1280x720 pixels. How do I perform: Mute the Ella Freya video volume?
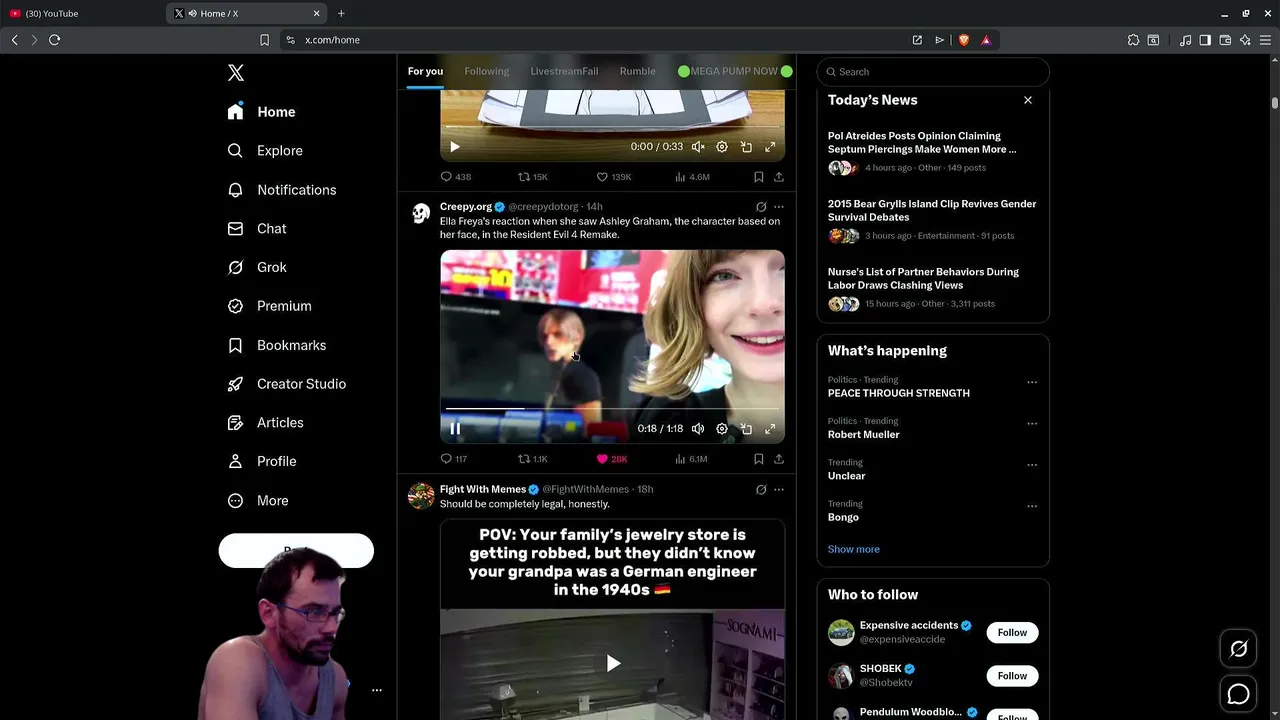(x=698, y=429)
